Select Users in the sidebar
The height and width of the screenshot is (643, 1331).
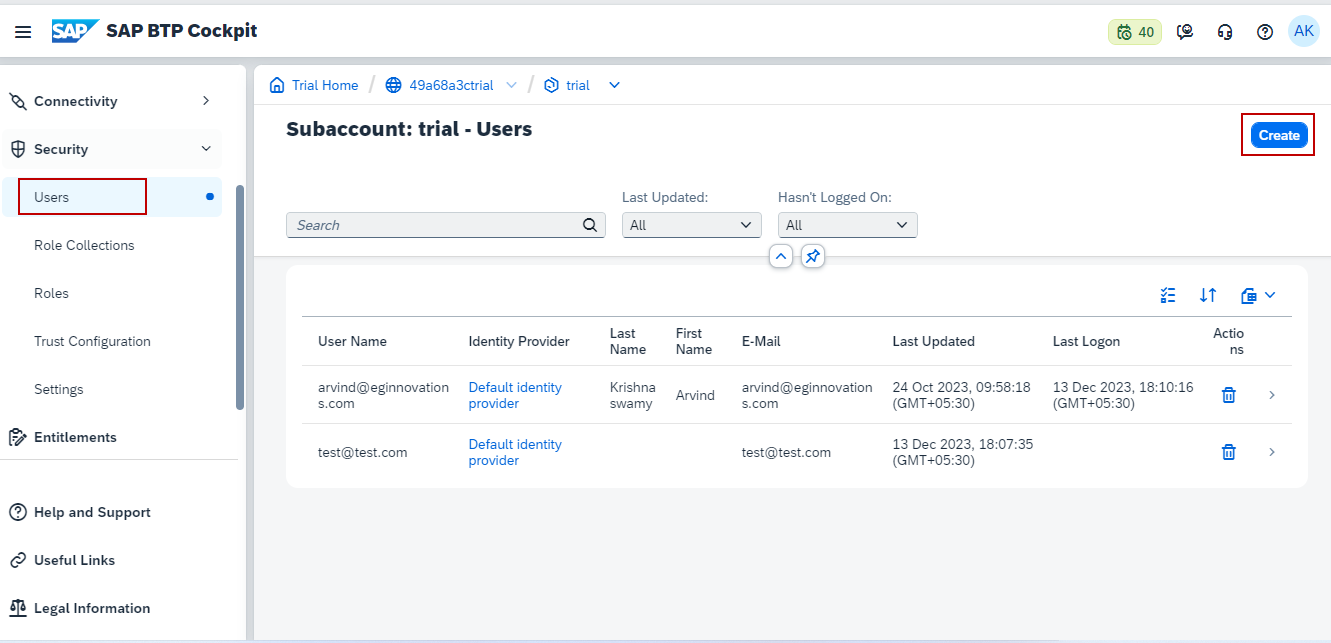coord(112,197)
